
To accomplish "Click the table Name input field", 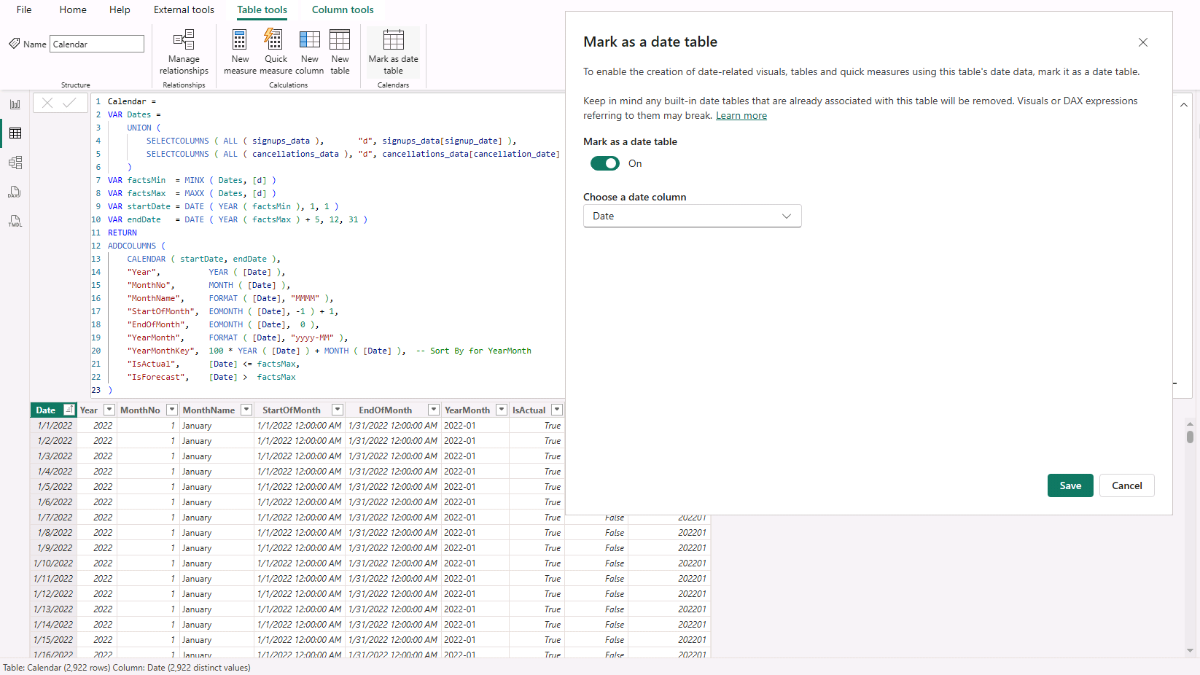I will pos(97,44).
